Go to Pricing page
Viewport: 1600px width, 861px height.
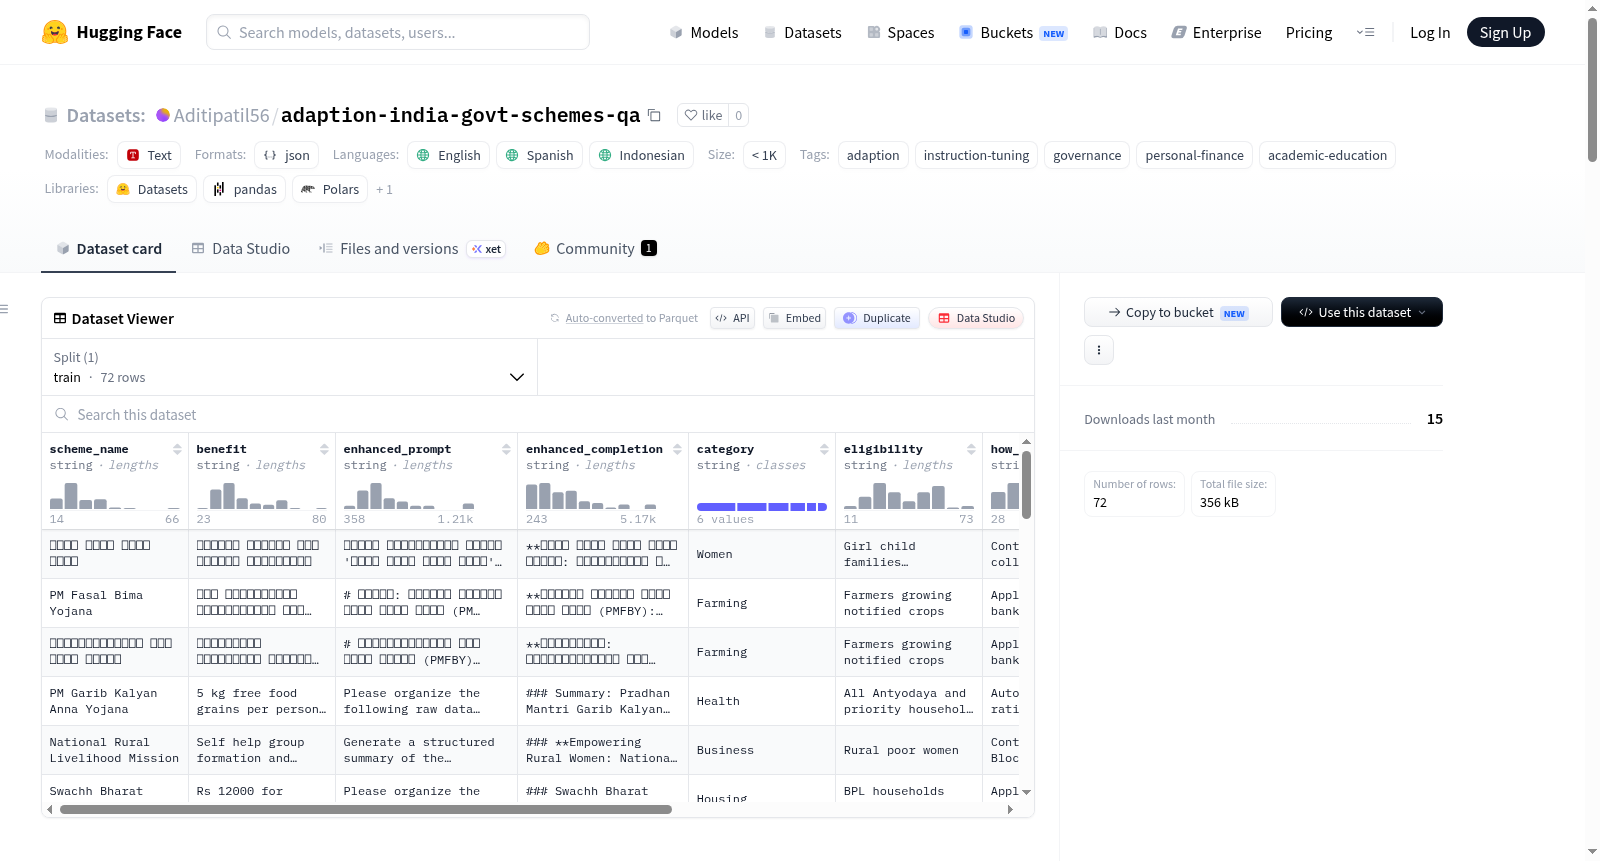tap(1309, 32)
